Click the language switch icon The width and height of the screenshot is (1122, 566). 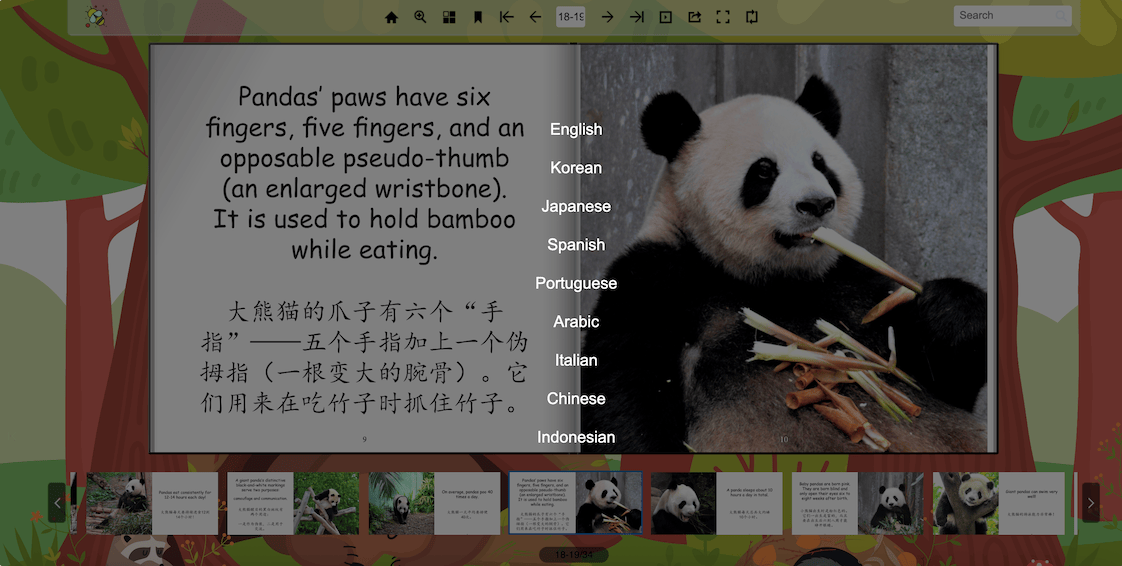point(752,17)
